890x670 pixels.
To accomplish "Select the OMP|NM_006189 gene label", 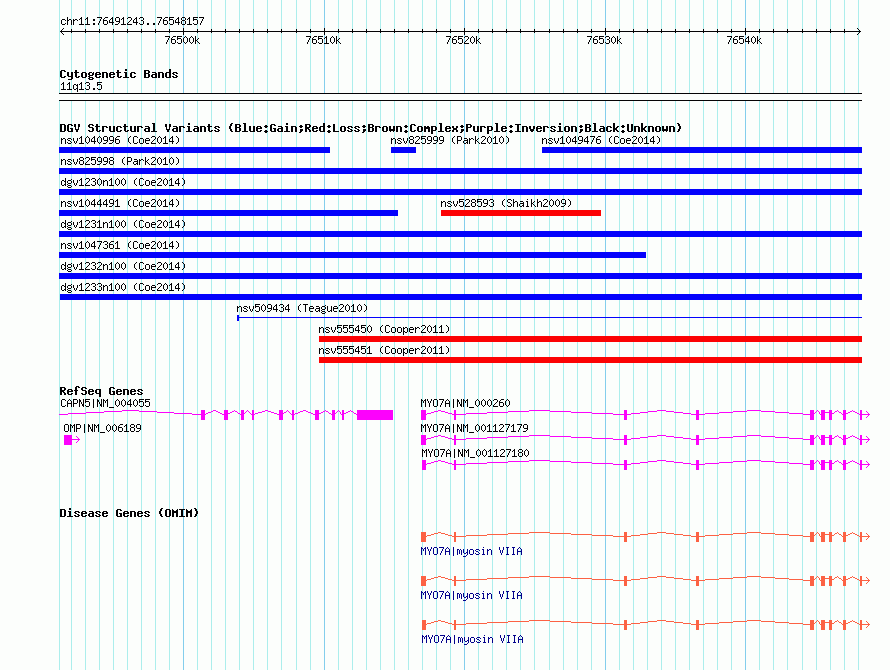I will point(102,428).
